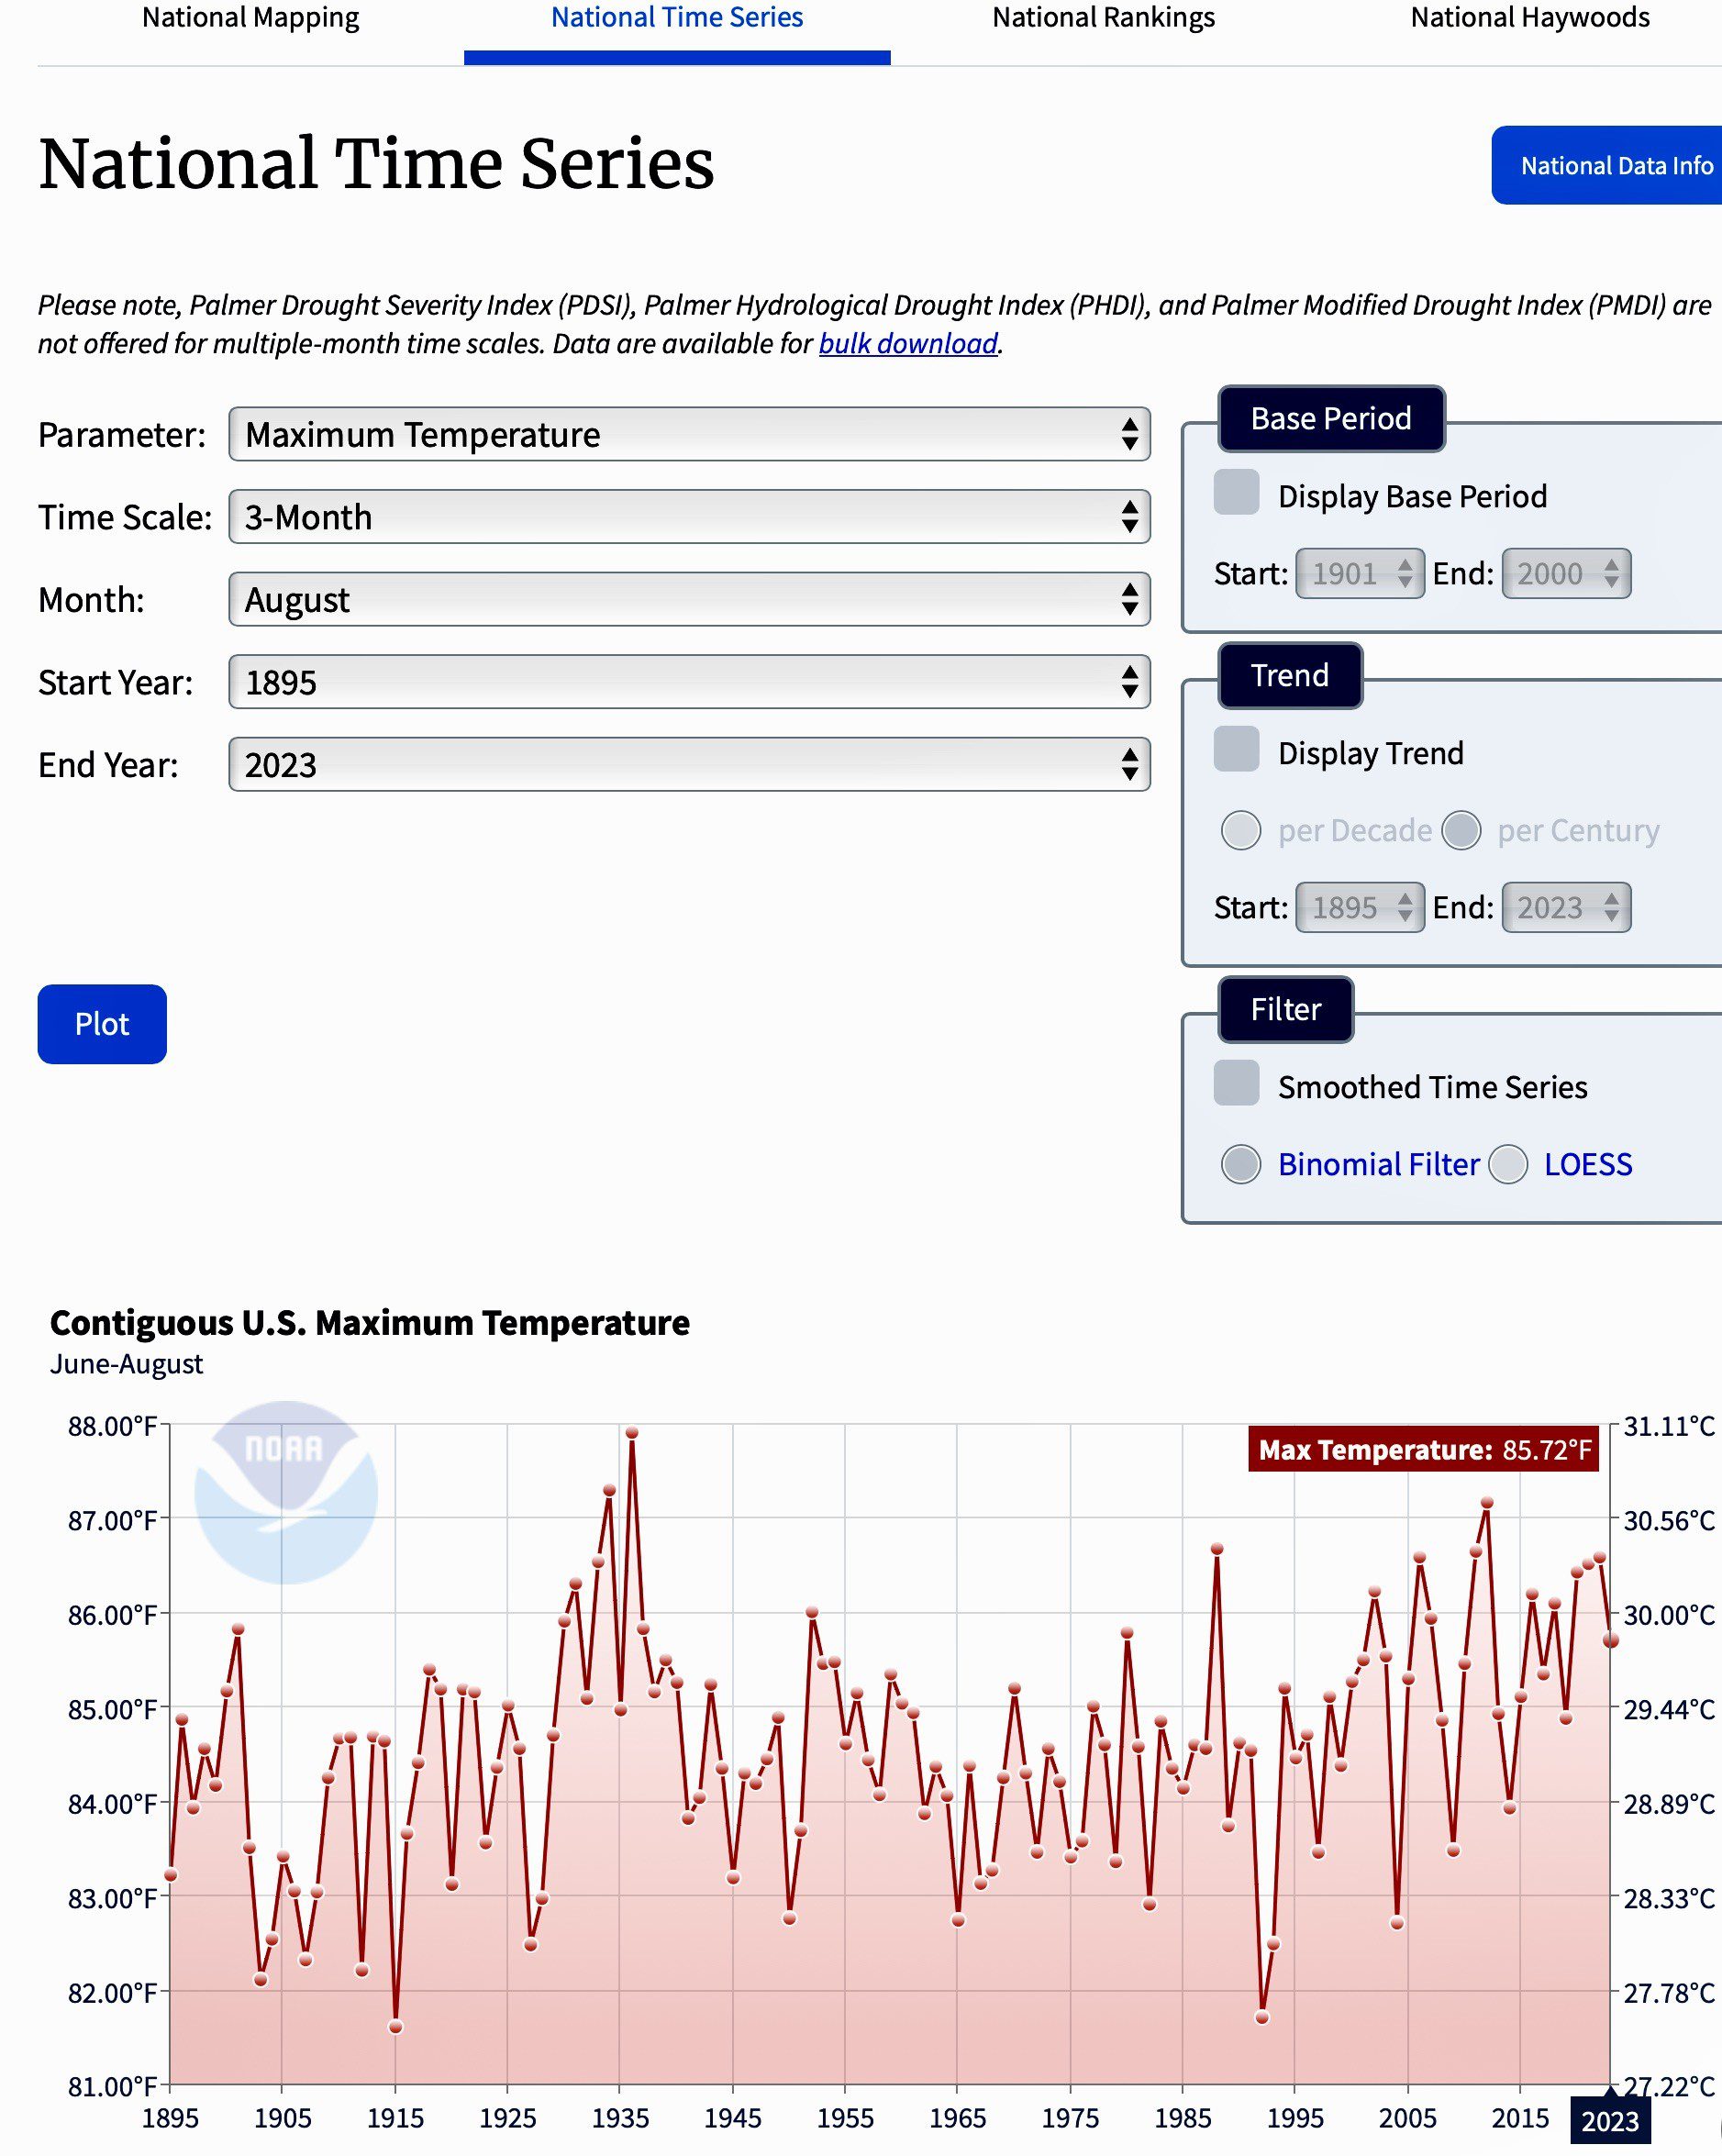Enable the Display Base Period checkbox
Viewport: 1722px width, 2156px height.
click(x=1236, y=493)
